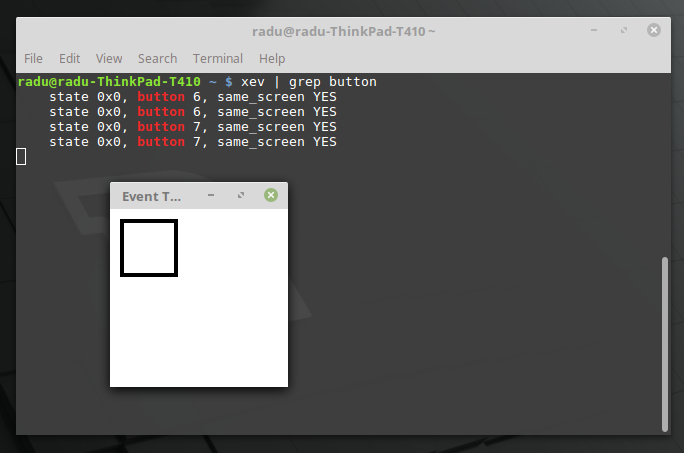
Task: Open the View menu in terminal
Action: (x=109, y=58)
